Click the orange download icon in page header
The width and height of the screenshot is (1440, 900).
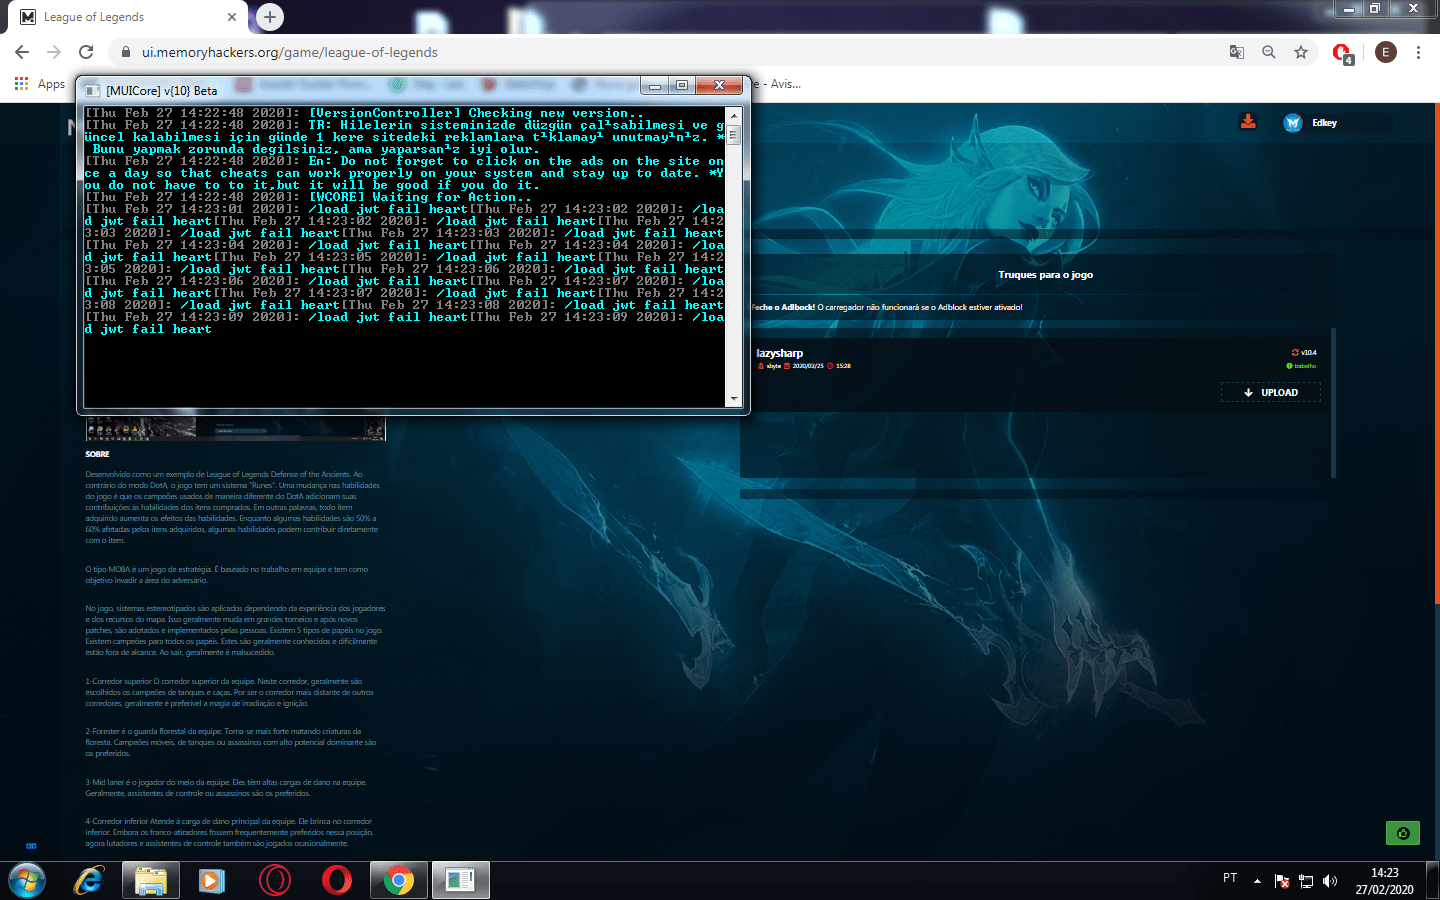pyautogui.click(x=1248, y=122)
